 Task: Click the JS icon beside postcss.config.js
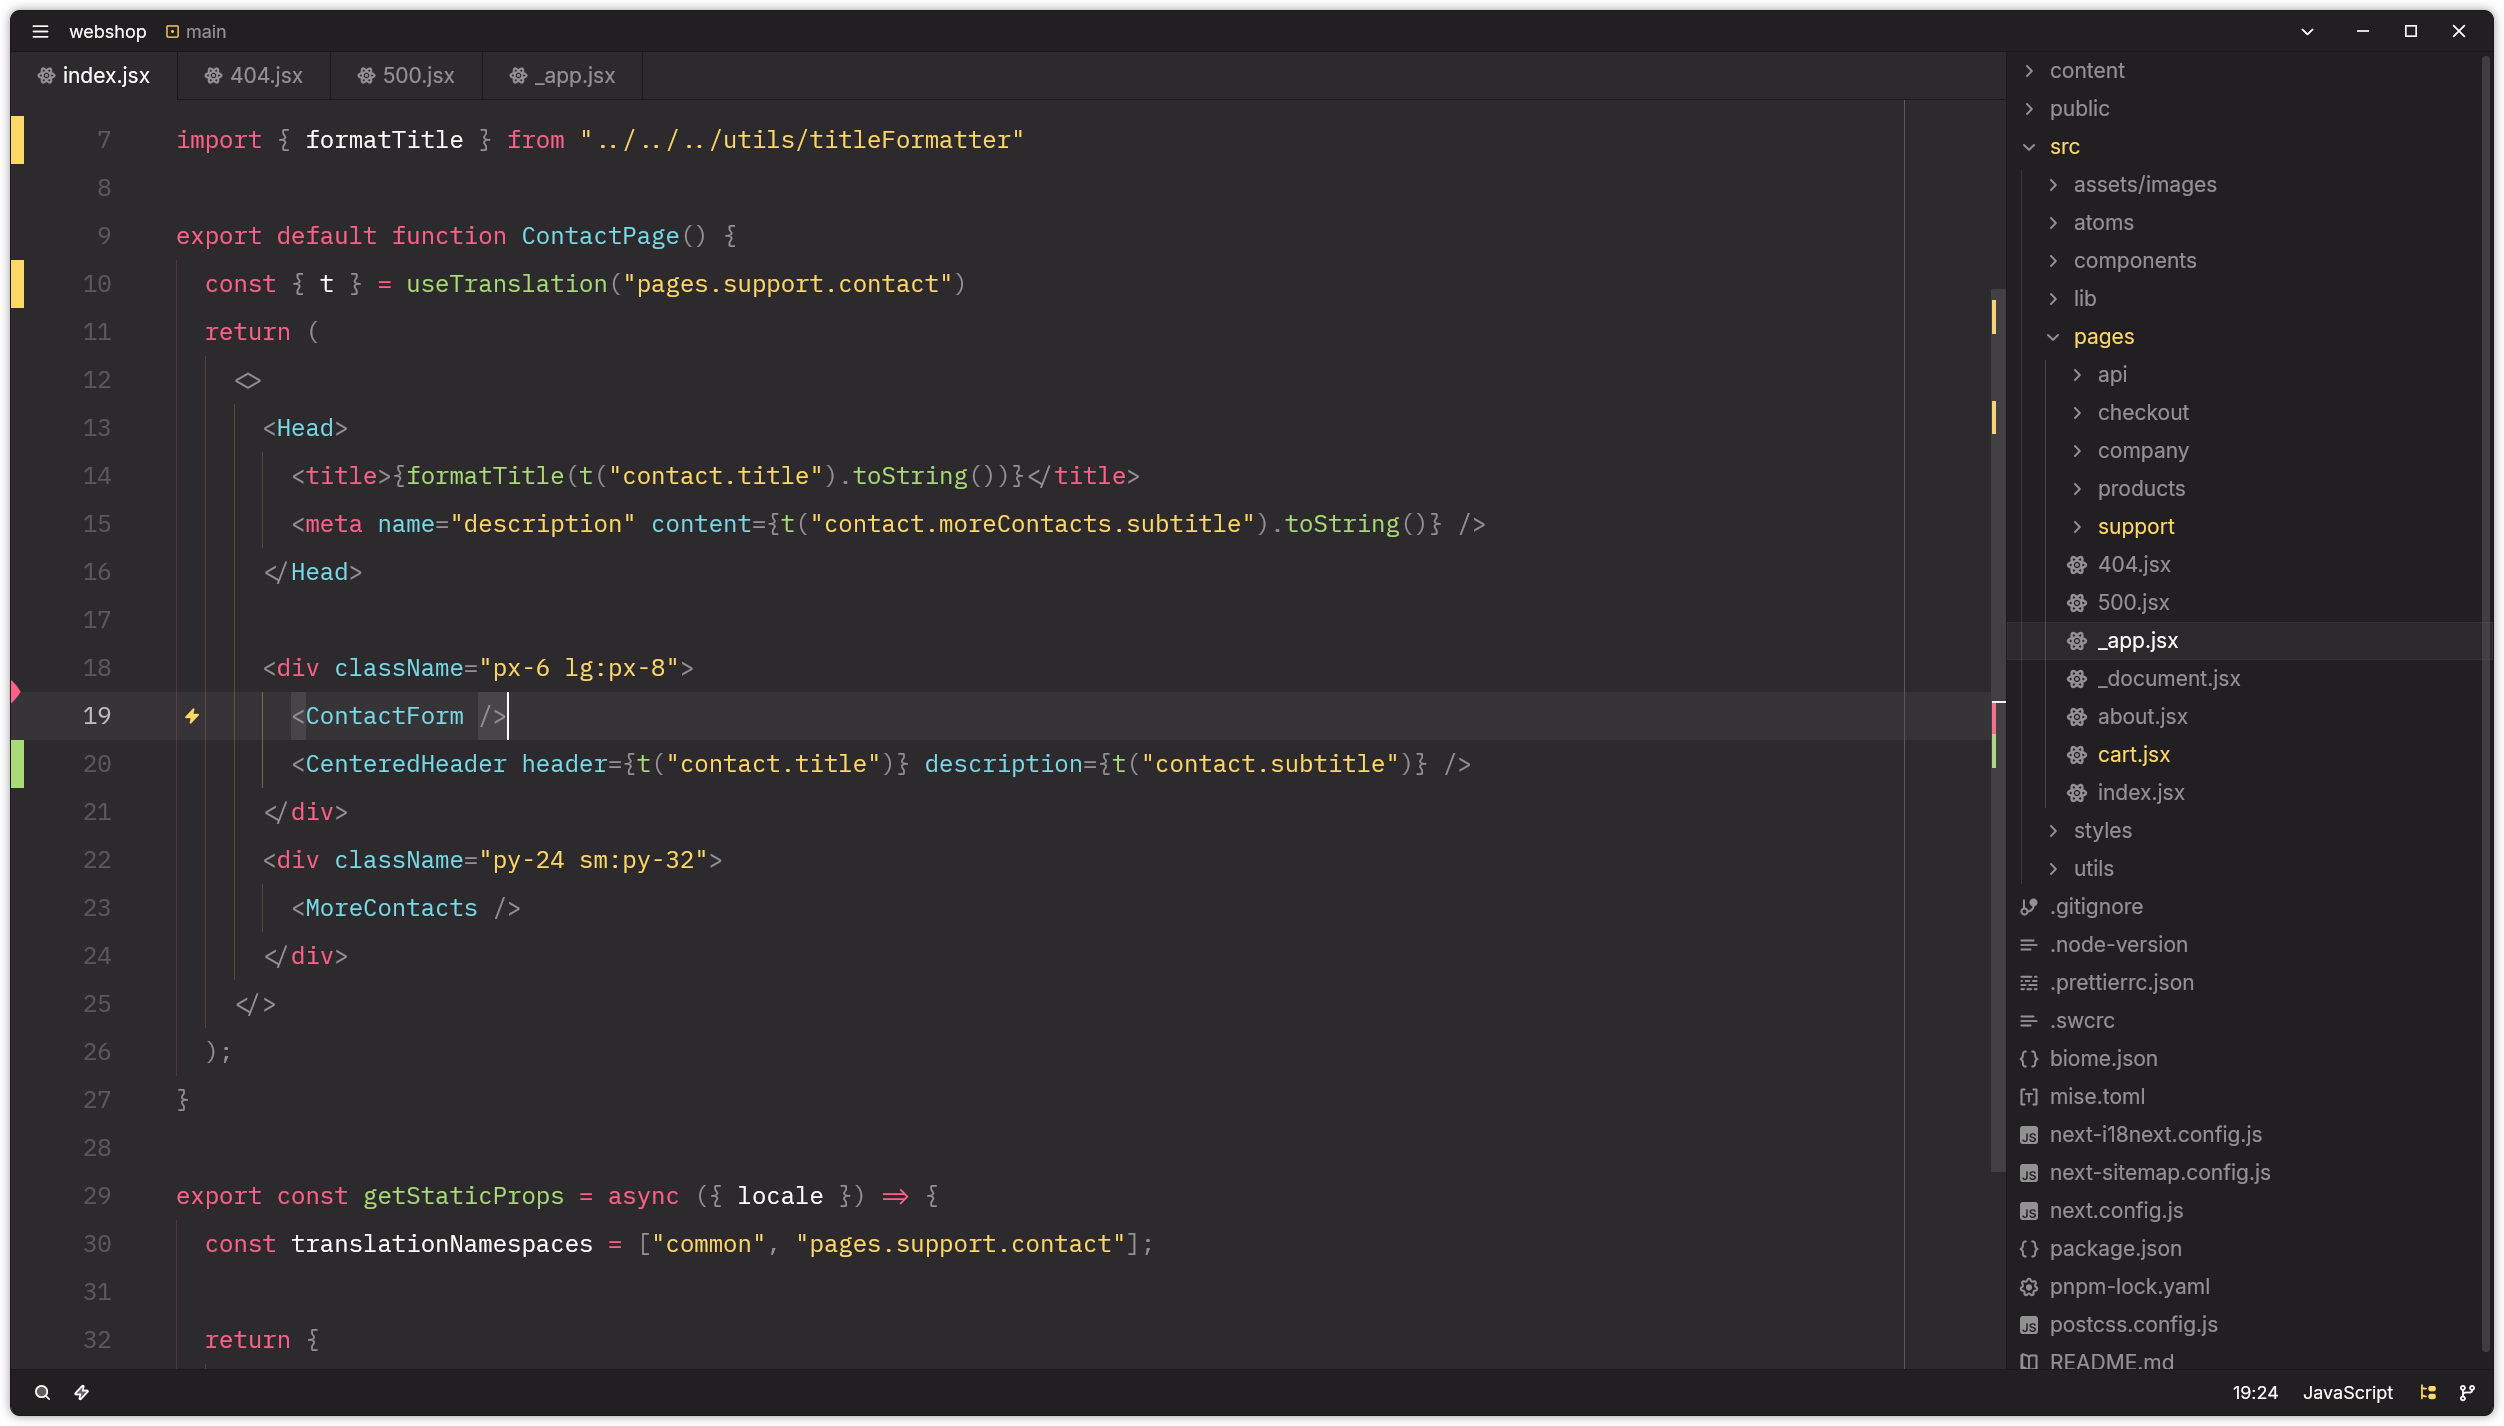coord(2029,1325)
